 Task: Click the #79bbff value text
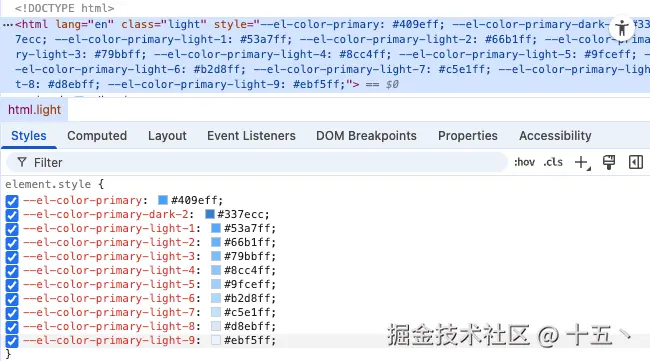[247, 256]
